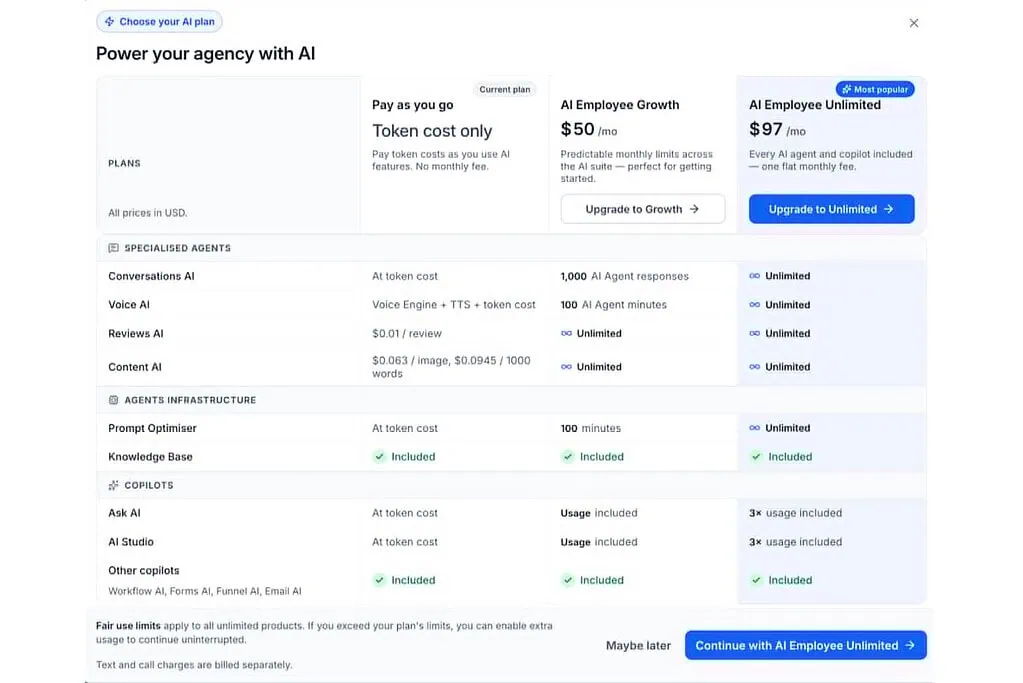Click arrow icon in the Continue button
1023x683 pixels.
[910, 645]
